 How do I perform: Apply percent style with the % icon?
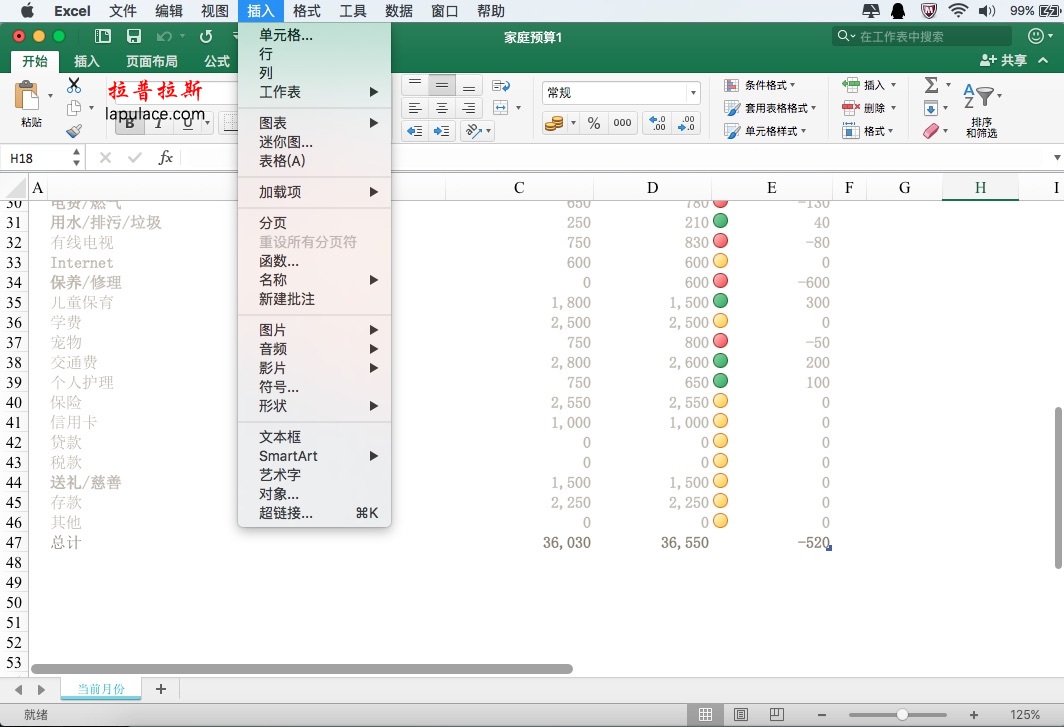coord(596,124)
